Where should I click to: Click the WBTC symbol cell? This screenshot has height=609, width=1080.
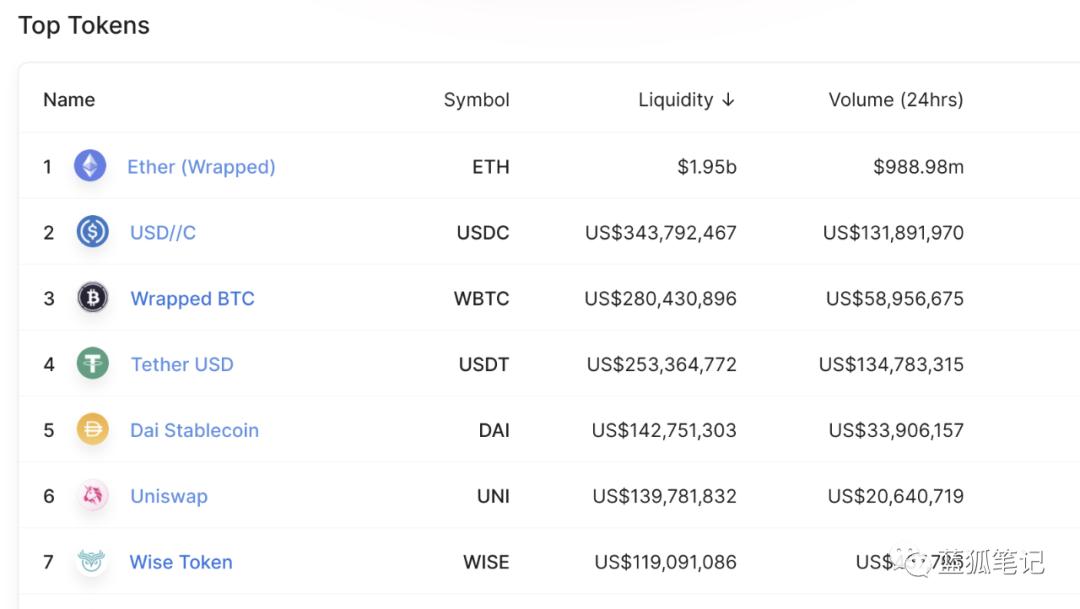[481, 298]
